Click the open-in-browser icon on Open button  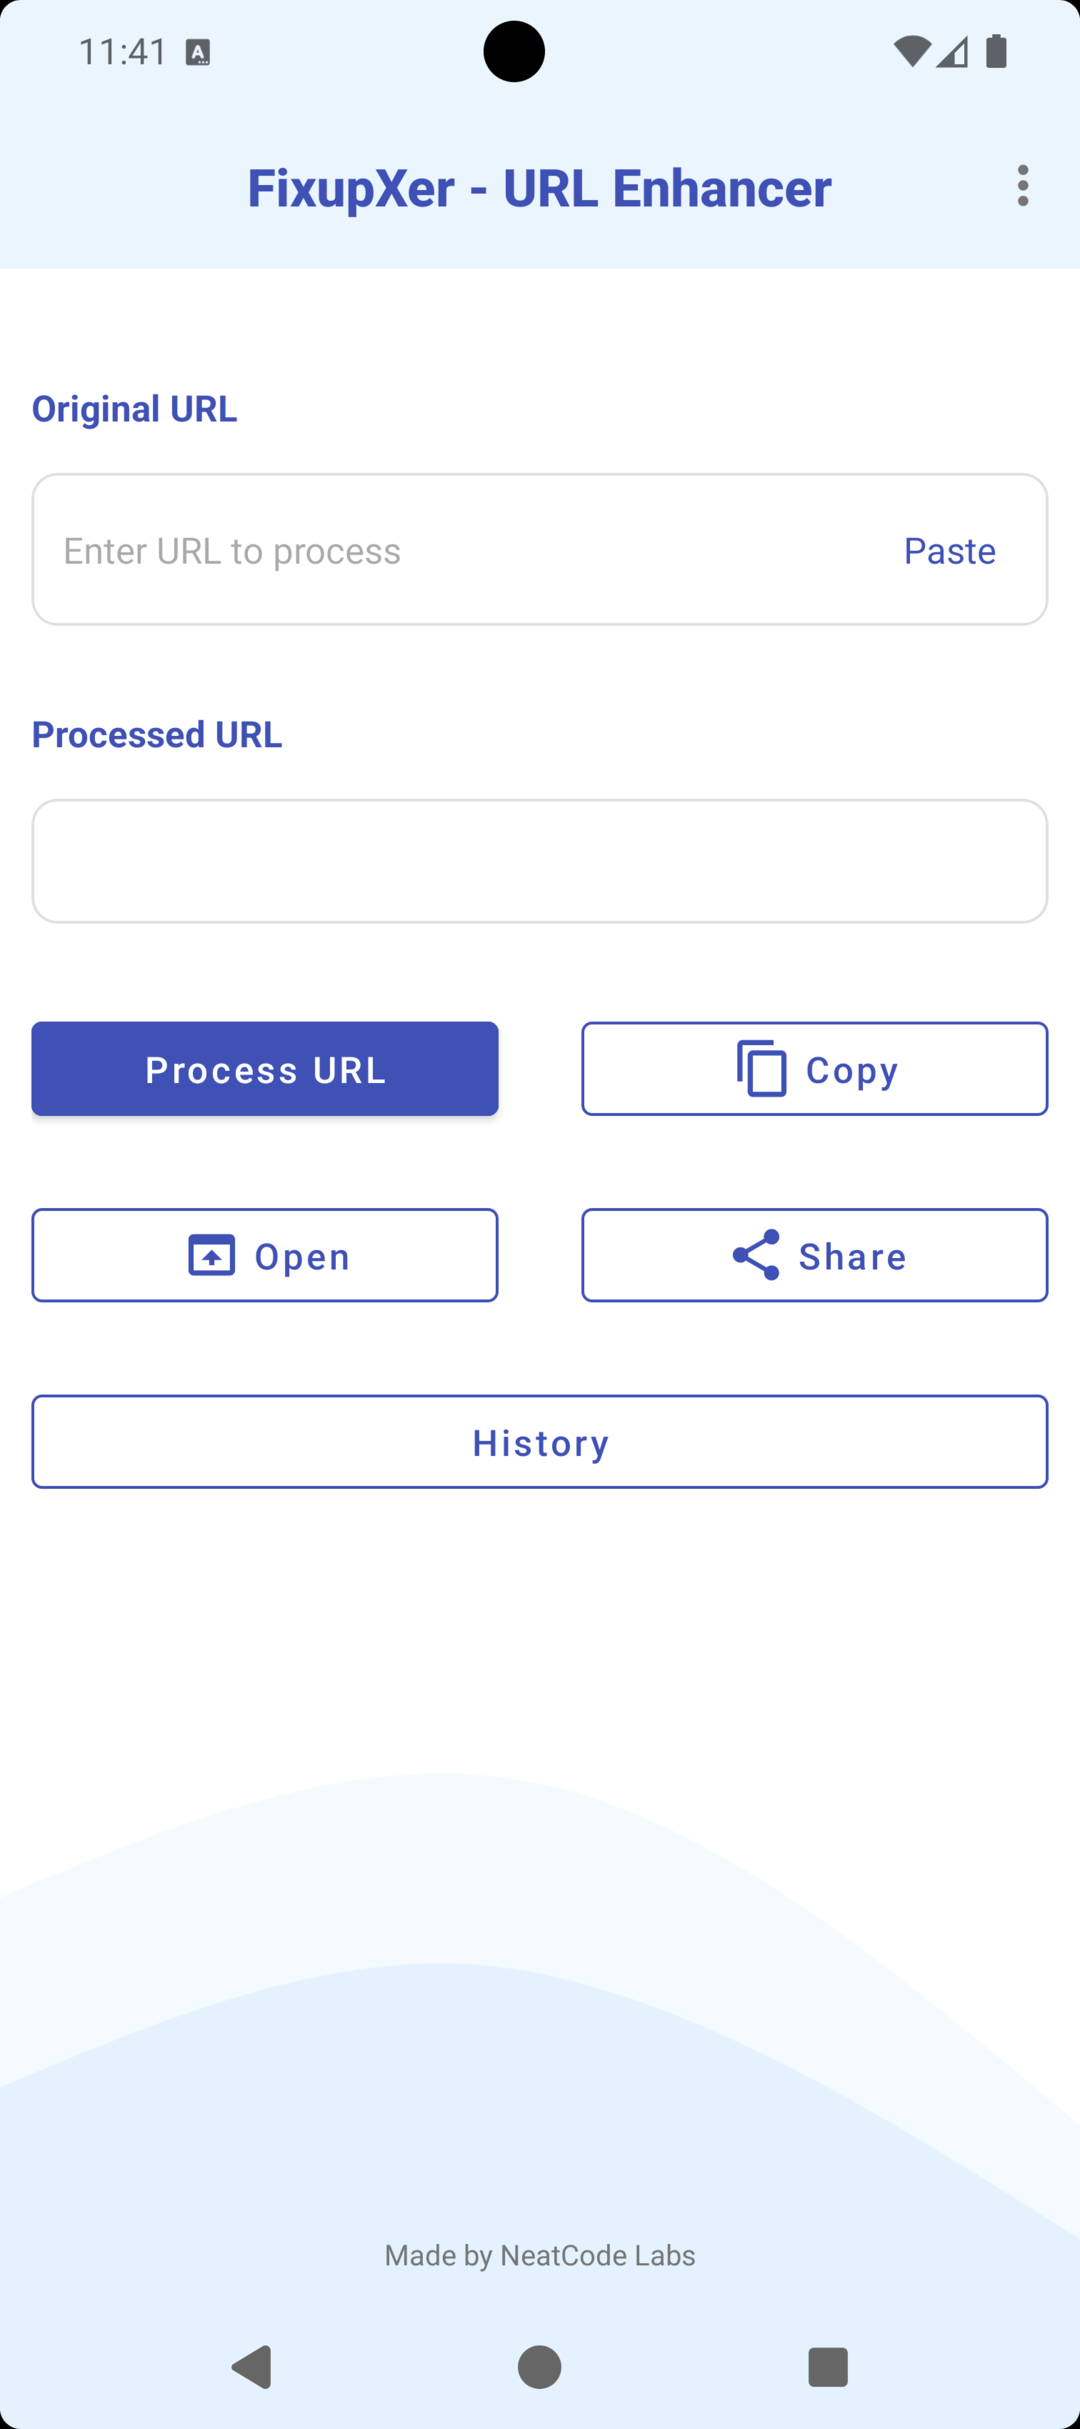coord(210,1255)
